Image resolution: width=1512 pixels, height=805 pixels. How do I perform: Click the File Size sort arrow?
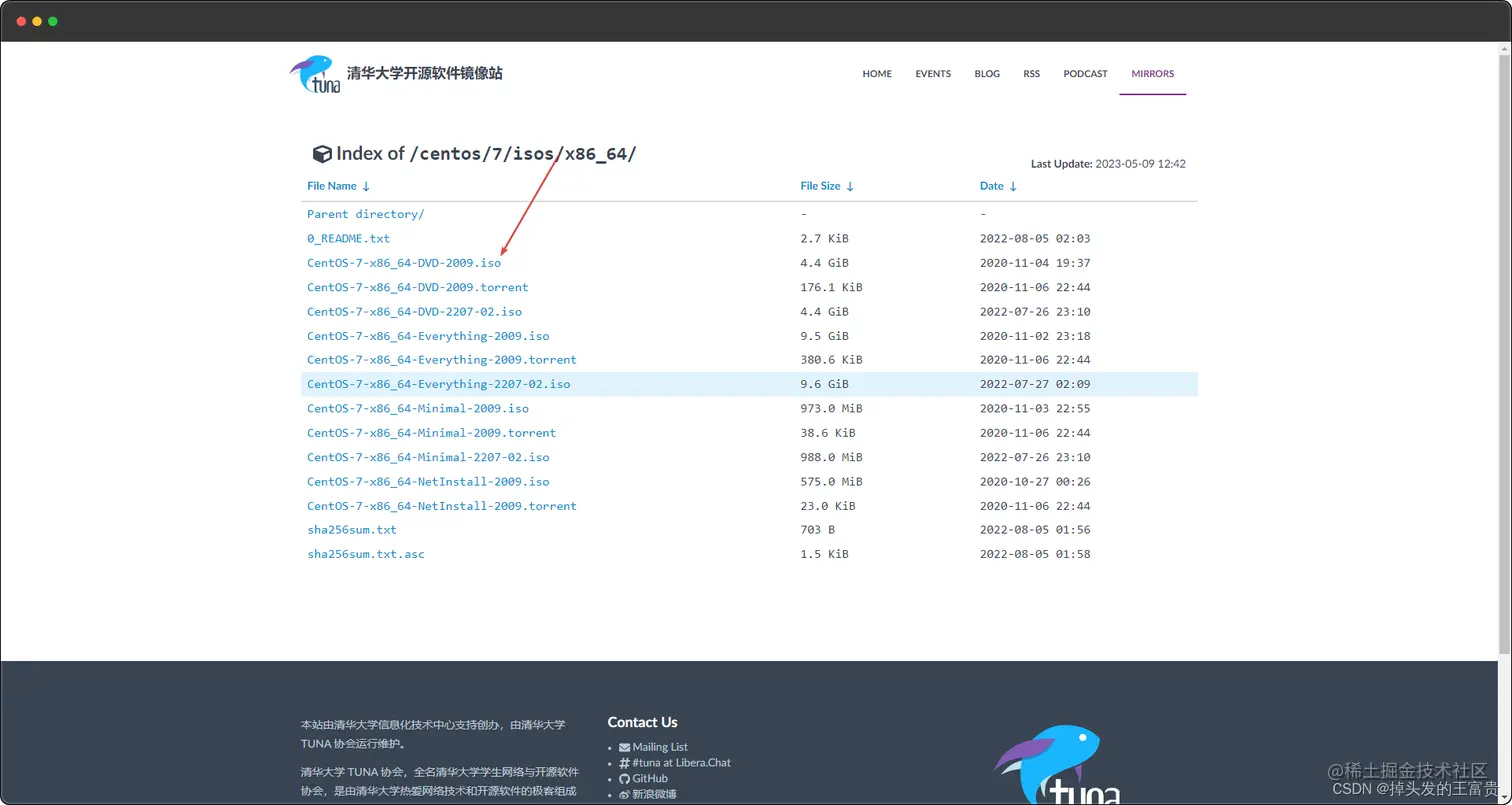(850, 186)
